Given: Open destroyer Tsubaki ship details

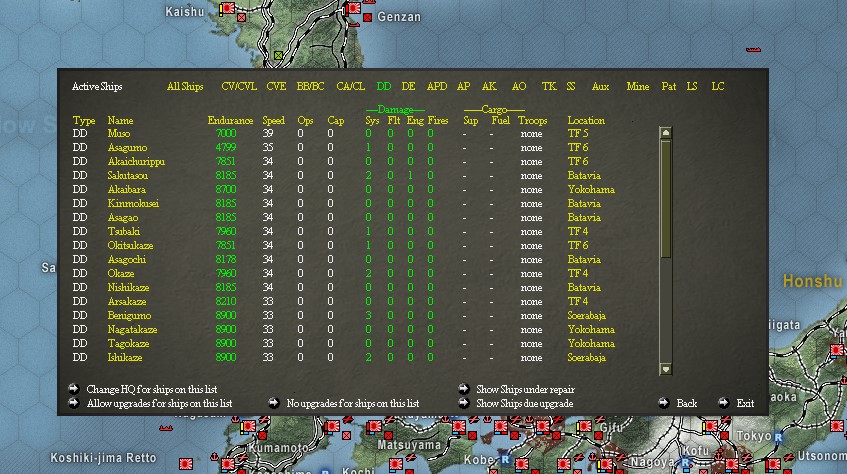Looking at the screenshot, I should pyautogui.click(x=124, y=231).
